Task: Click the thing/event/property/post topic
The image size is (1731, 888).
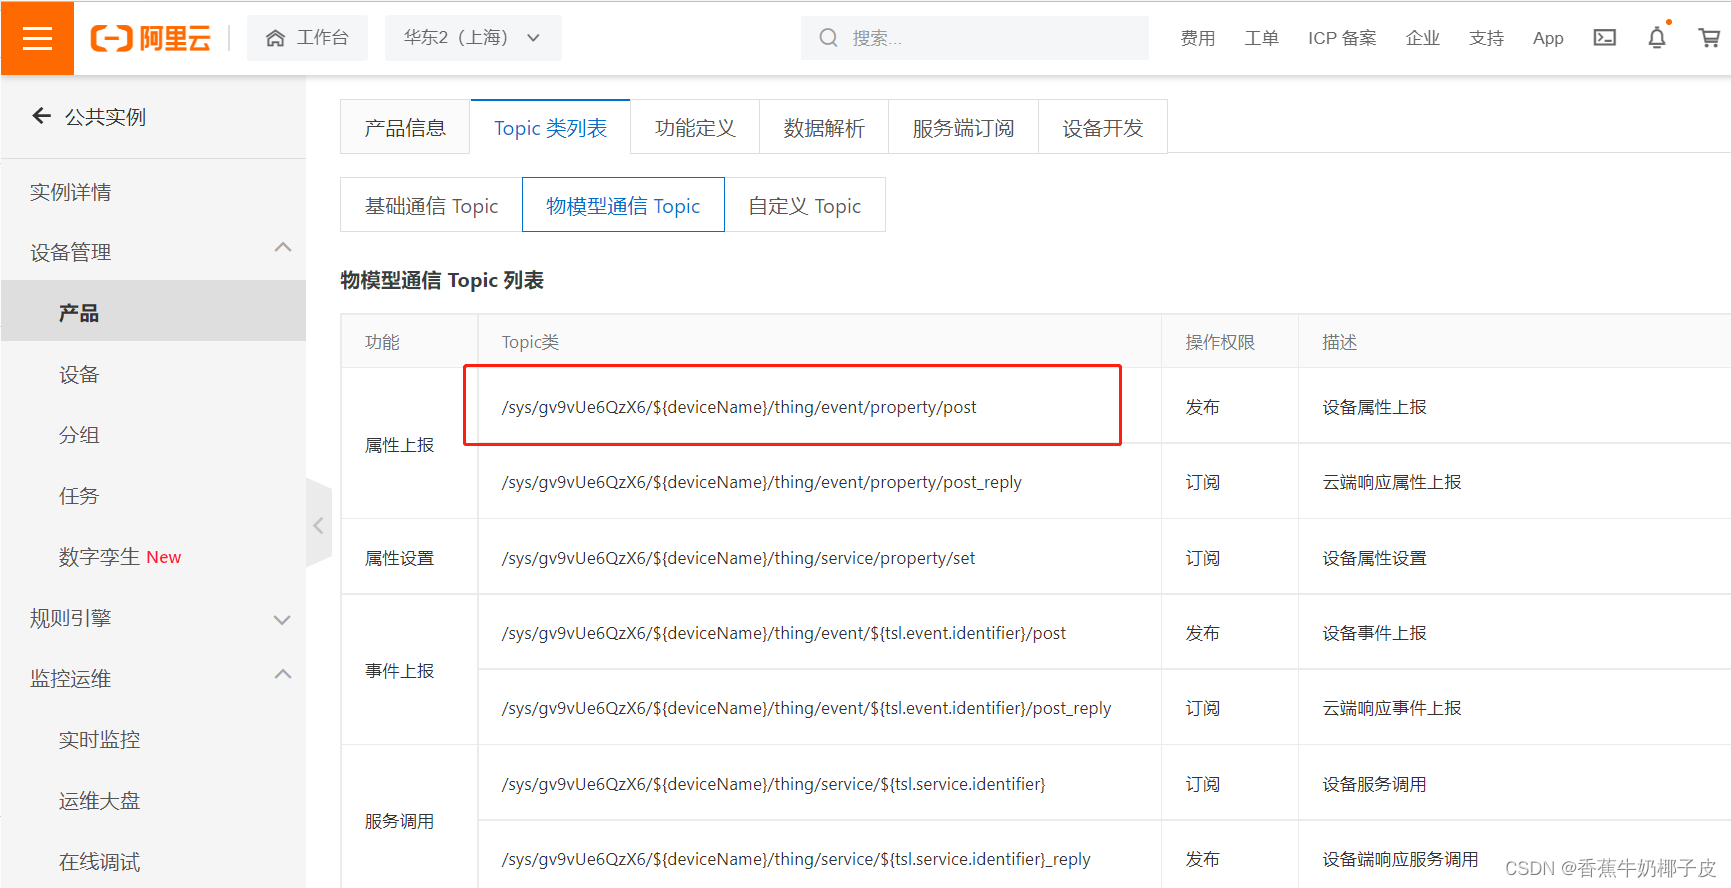Action: click(x=739, y=407)
